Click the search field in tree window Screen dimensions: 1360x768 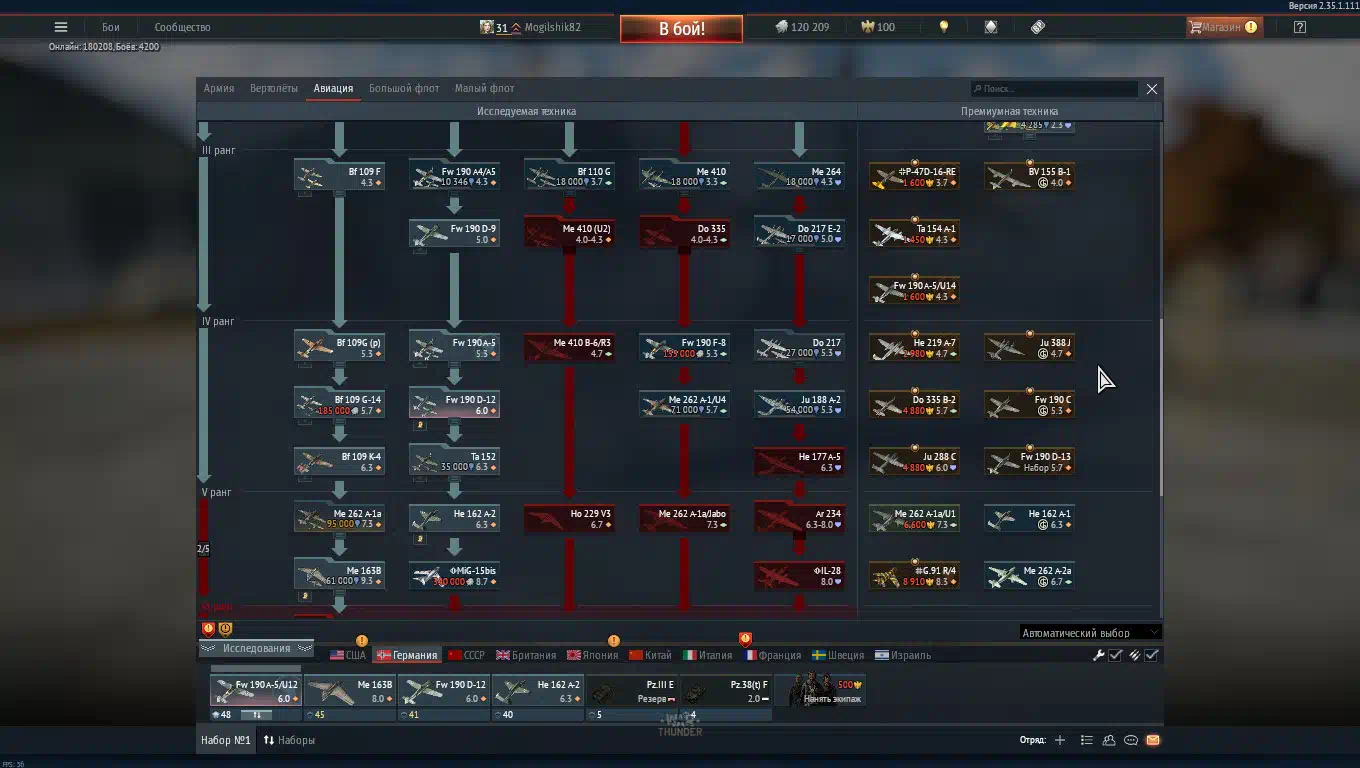tap(1054, 89)
